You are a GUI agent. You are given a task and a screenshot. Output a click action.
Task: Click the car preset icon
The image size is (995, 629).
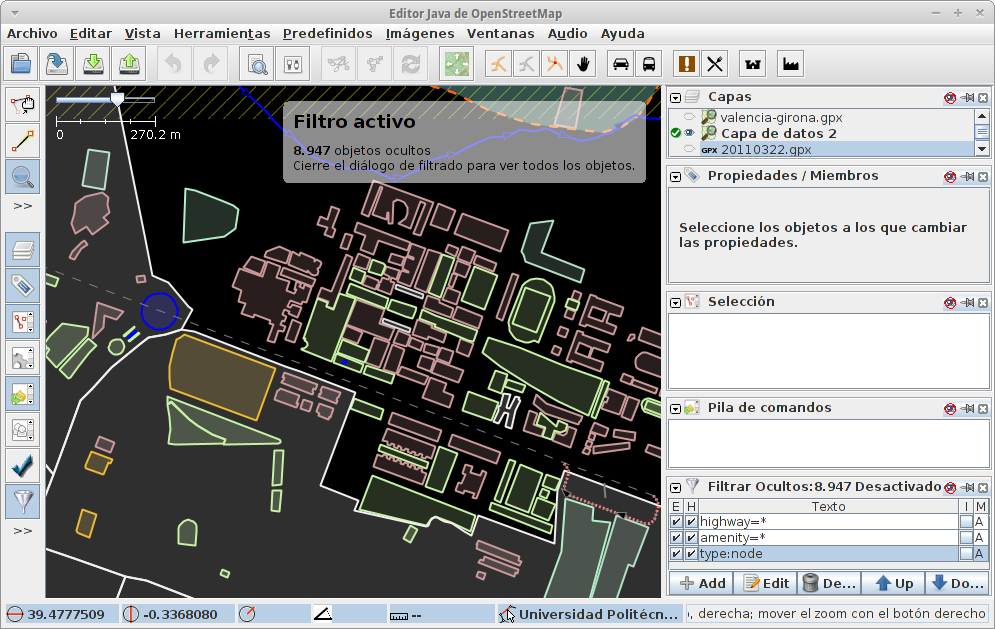[621, 64]
